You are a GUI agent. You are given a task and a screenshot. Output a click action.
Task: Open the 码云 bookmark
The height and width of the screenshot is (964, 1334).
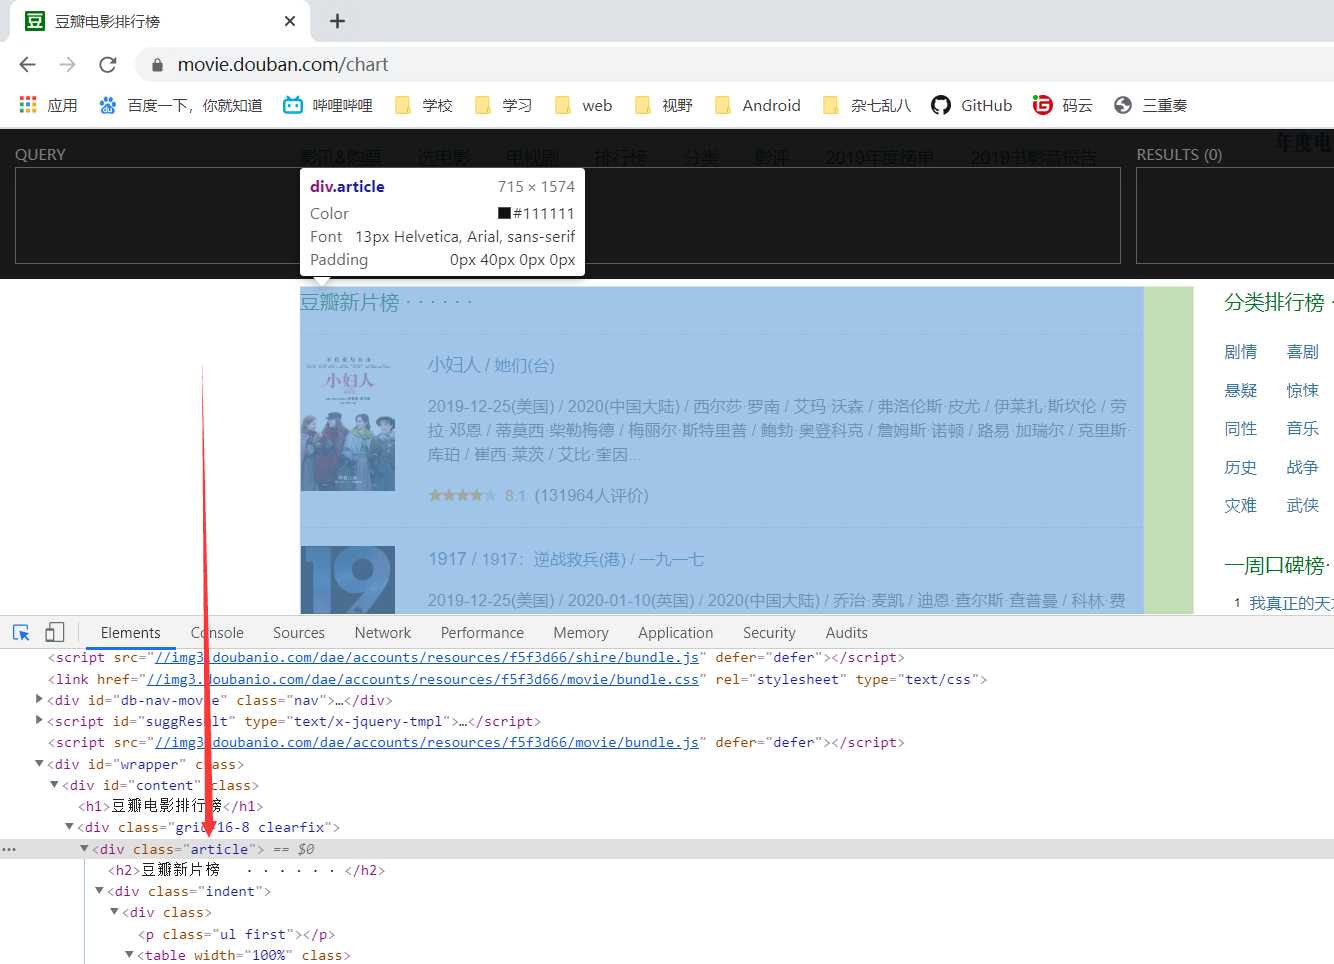1063,105
